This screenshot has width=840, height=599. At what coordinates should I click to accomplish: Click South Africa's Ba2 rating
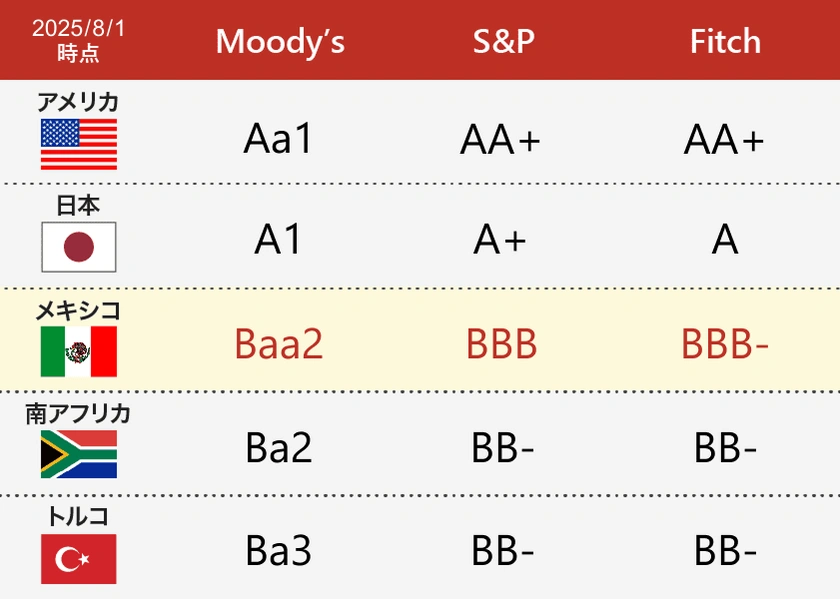pos(279,449)
